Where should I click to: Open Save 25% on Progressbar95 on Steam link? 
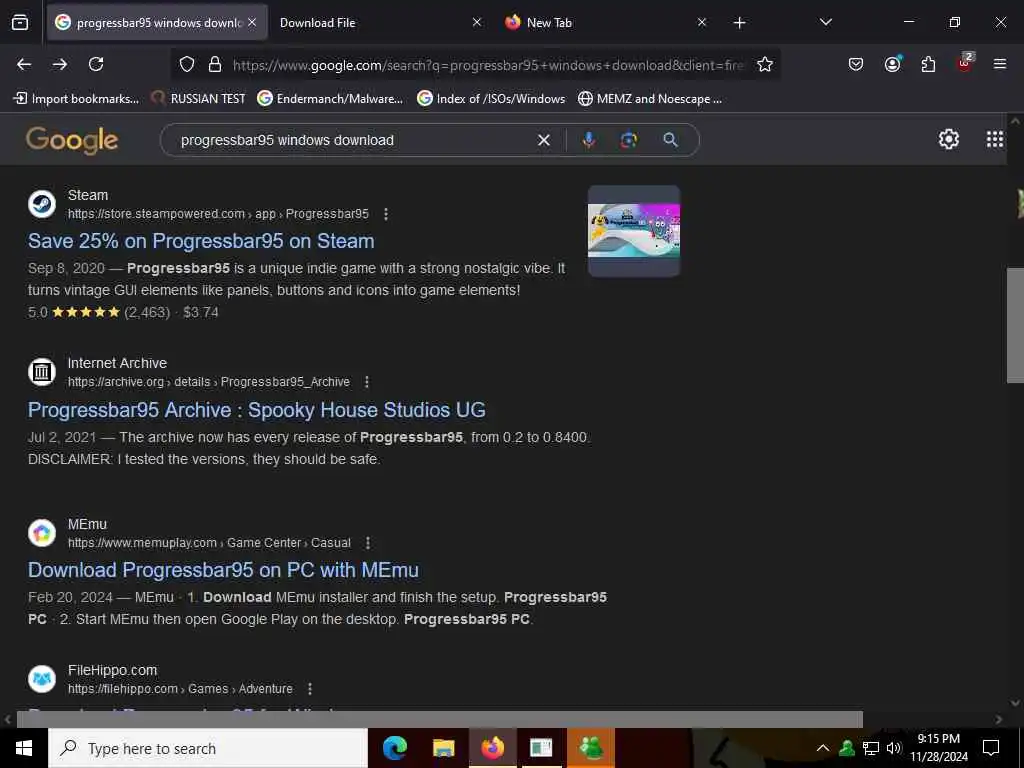pos(201,241)
